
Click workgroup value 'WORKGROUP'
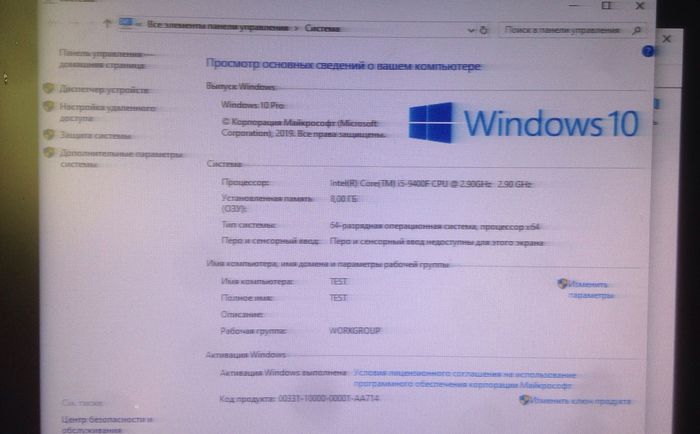coord(355,331)
